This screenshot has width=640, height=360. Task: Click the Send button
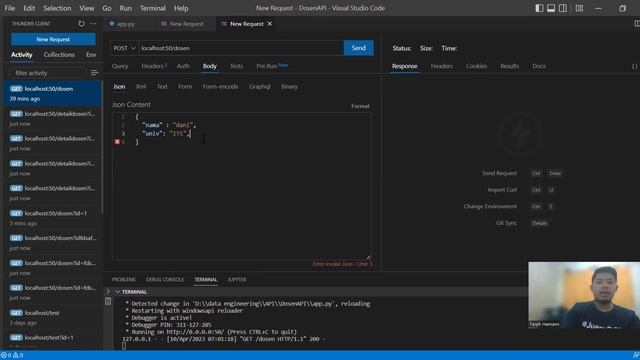(358, 48)
